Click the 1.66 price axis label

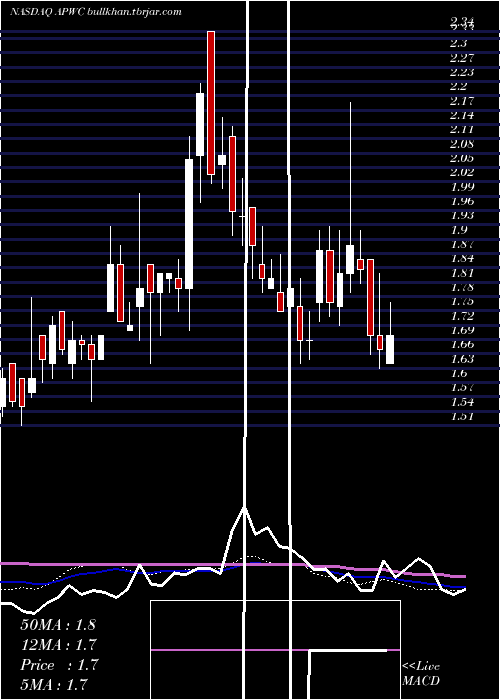click(462, 344)
